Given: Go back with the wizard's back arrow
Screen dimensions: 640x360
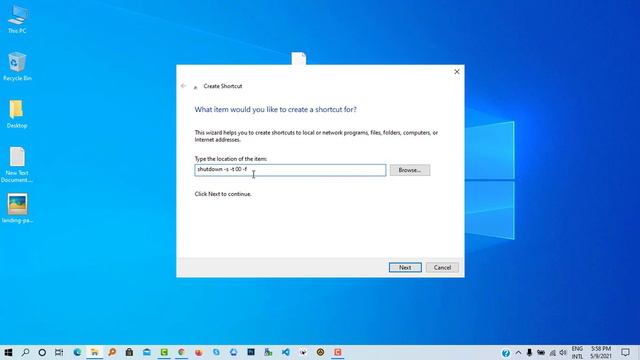Looking at the screenshot, I should point(183,86).
